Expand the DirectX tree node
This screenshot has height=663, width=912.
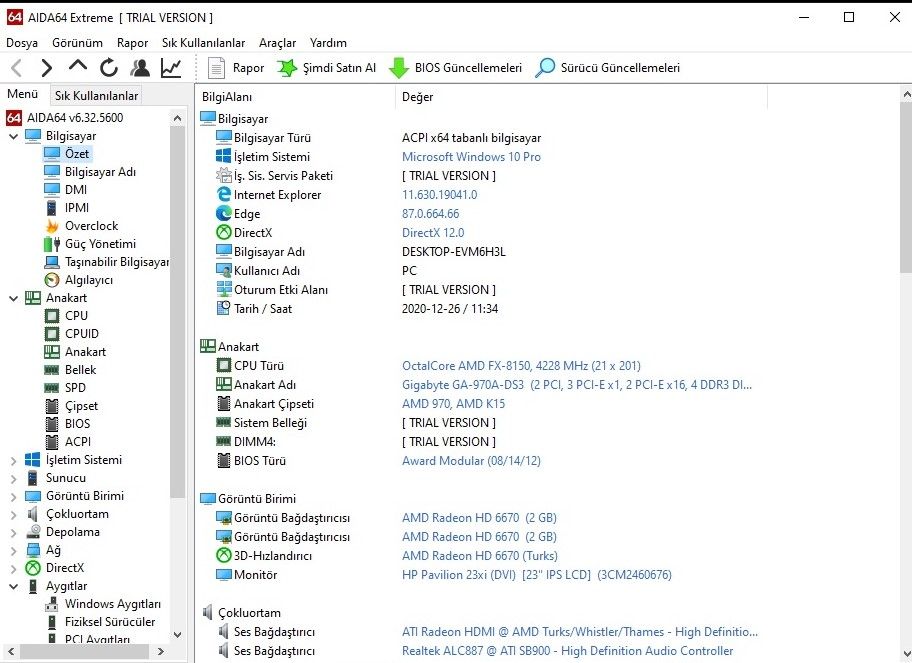(x=14, y=569)
